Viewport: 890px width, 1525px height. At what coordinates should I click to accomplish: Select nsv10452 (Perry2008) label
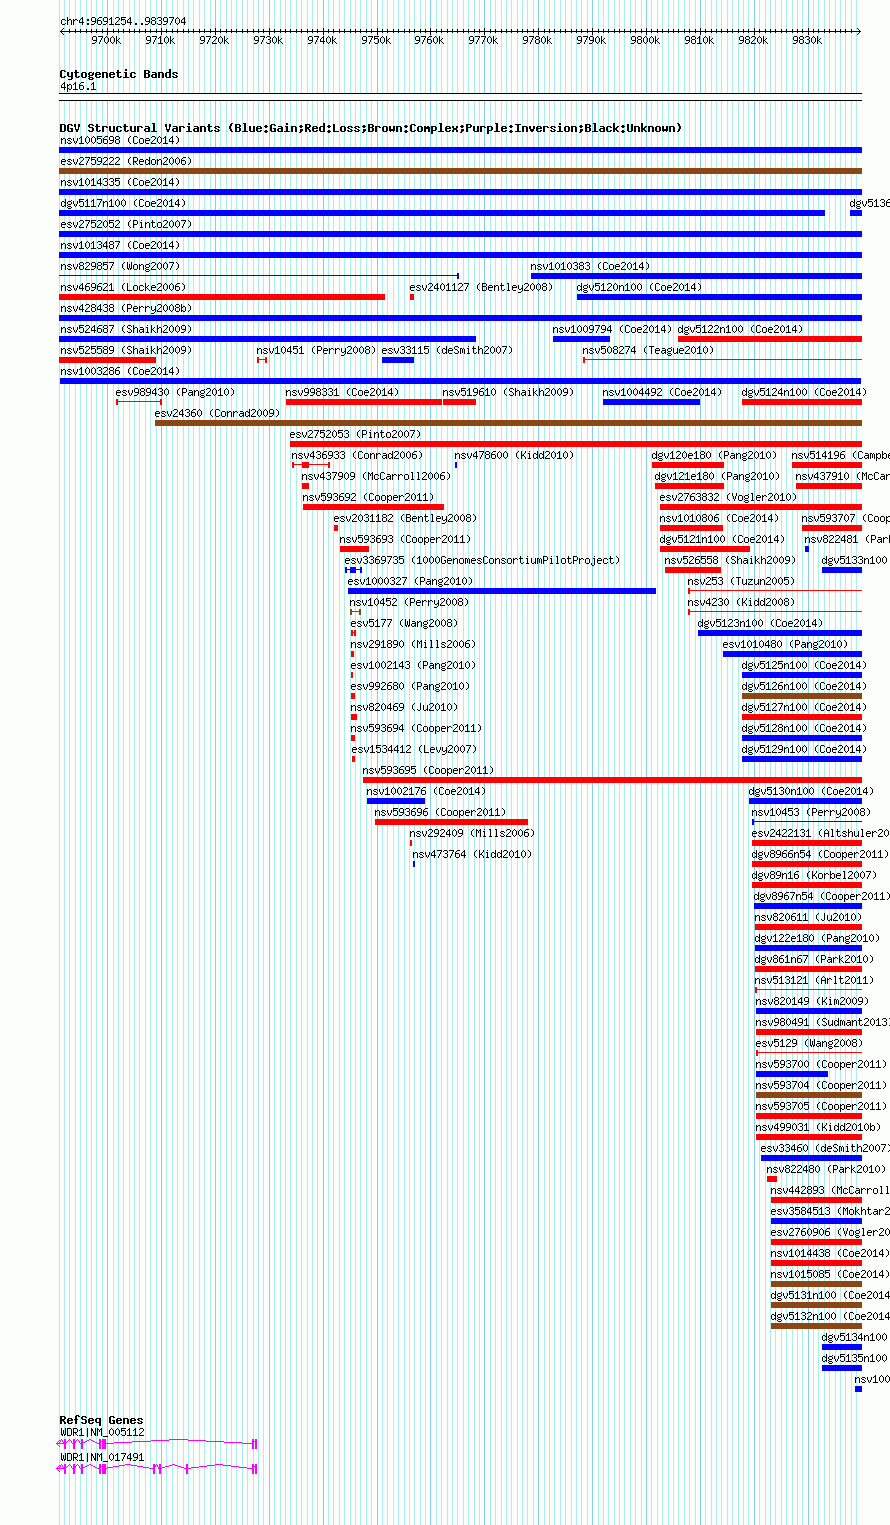[409, 602]
